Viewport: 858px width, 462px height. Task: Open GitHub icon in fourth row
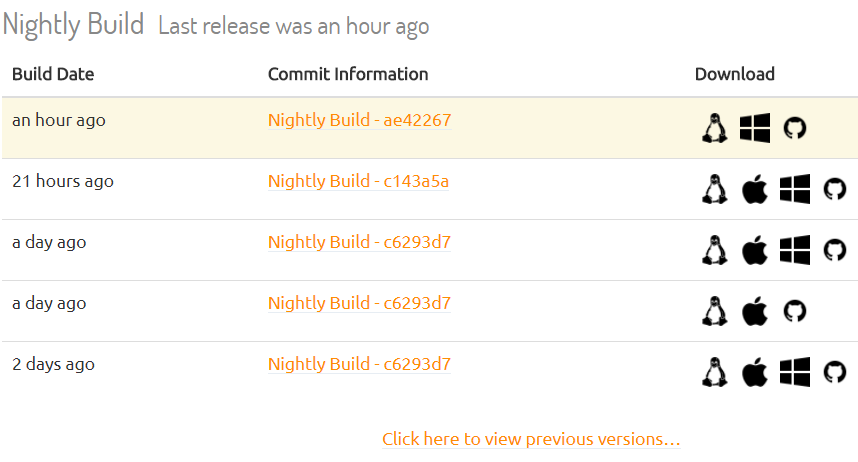[x=795, y=311]
